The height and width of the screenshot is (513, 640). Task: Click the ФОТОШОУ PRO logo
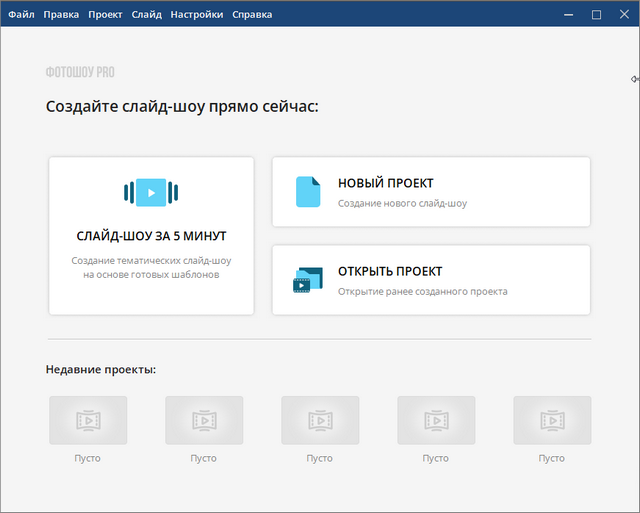coord(80,72)
